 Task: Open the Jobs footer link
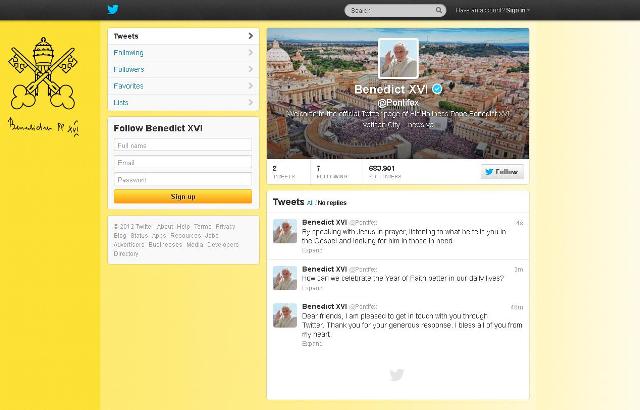point(211,235)
